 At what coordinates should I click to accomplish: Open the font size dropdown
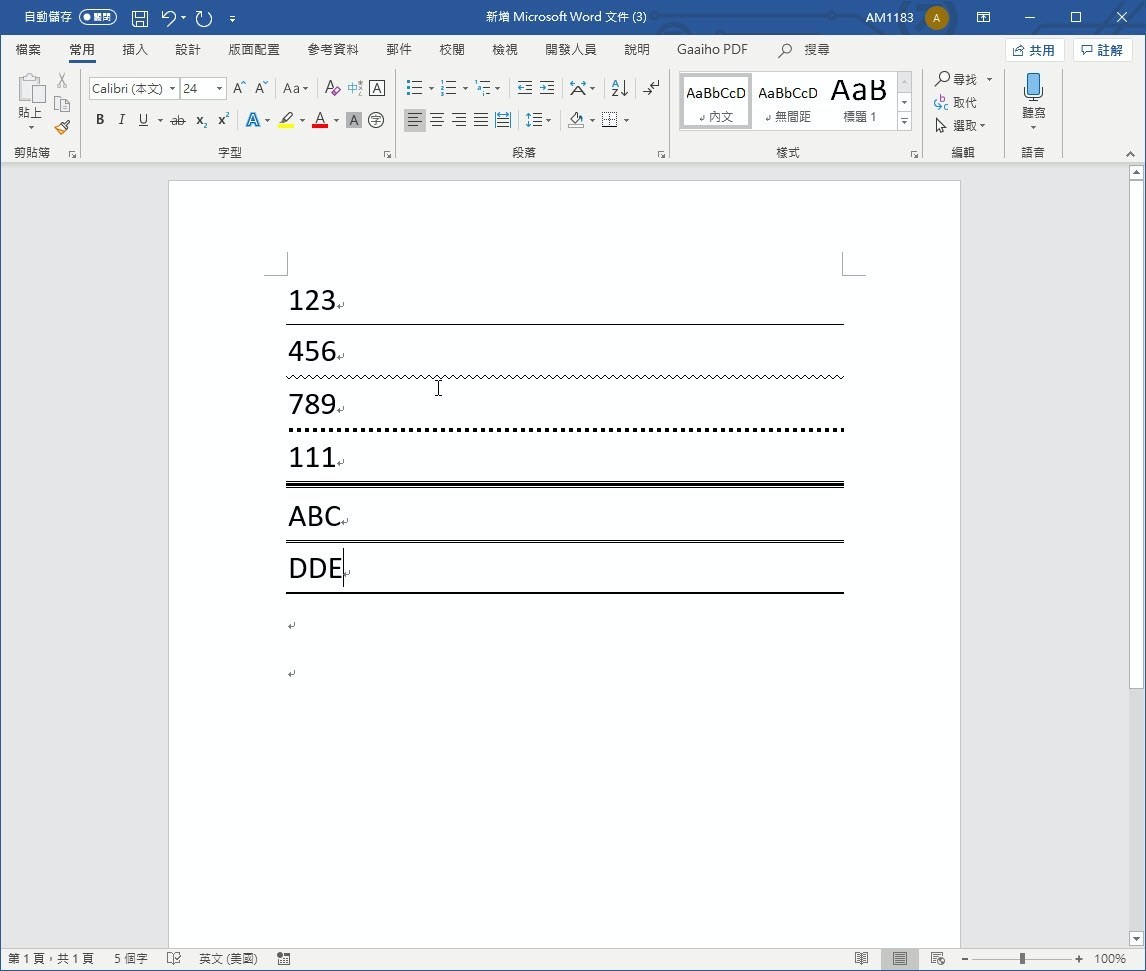pyautogui.click(x=219, y=88)
